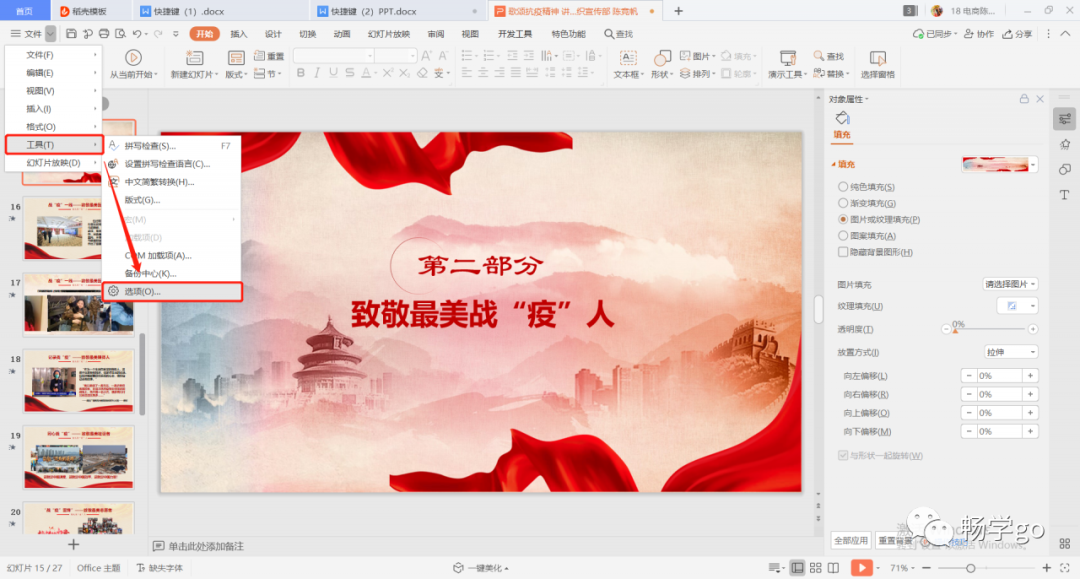This screenshot has width=1080, height=579.
Task: Expand the 一键美化 option in status bar
Action: (x=481, y=568)
